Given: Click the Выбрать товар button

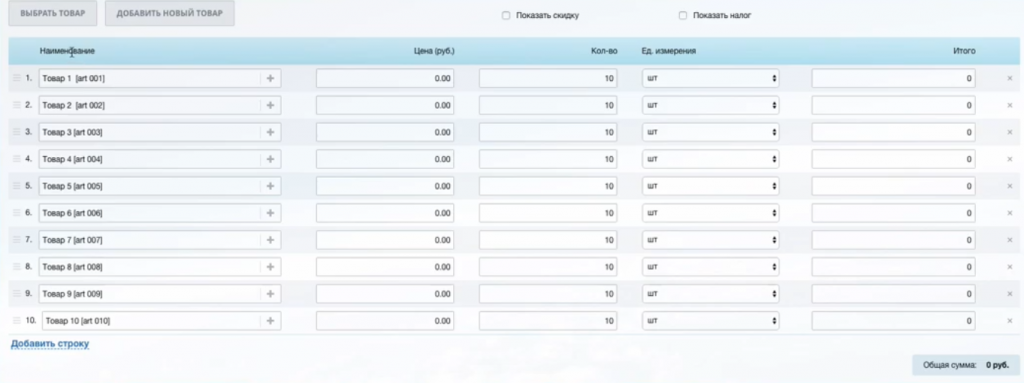Looking at the screenshot, I should [x=53, y=14].
